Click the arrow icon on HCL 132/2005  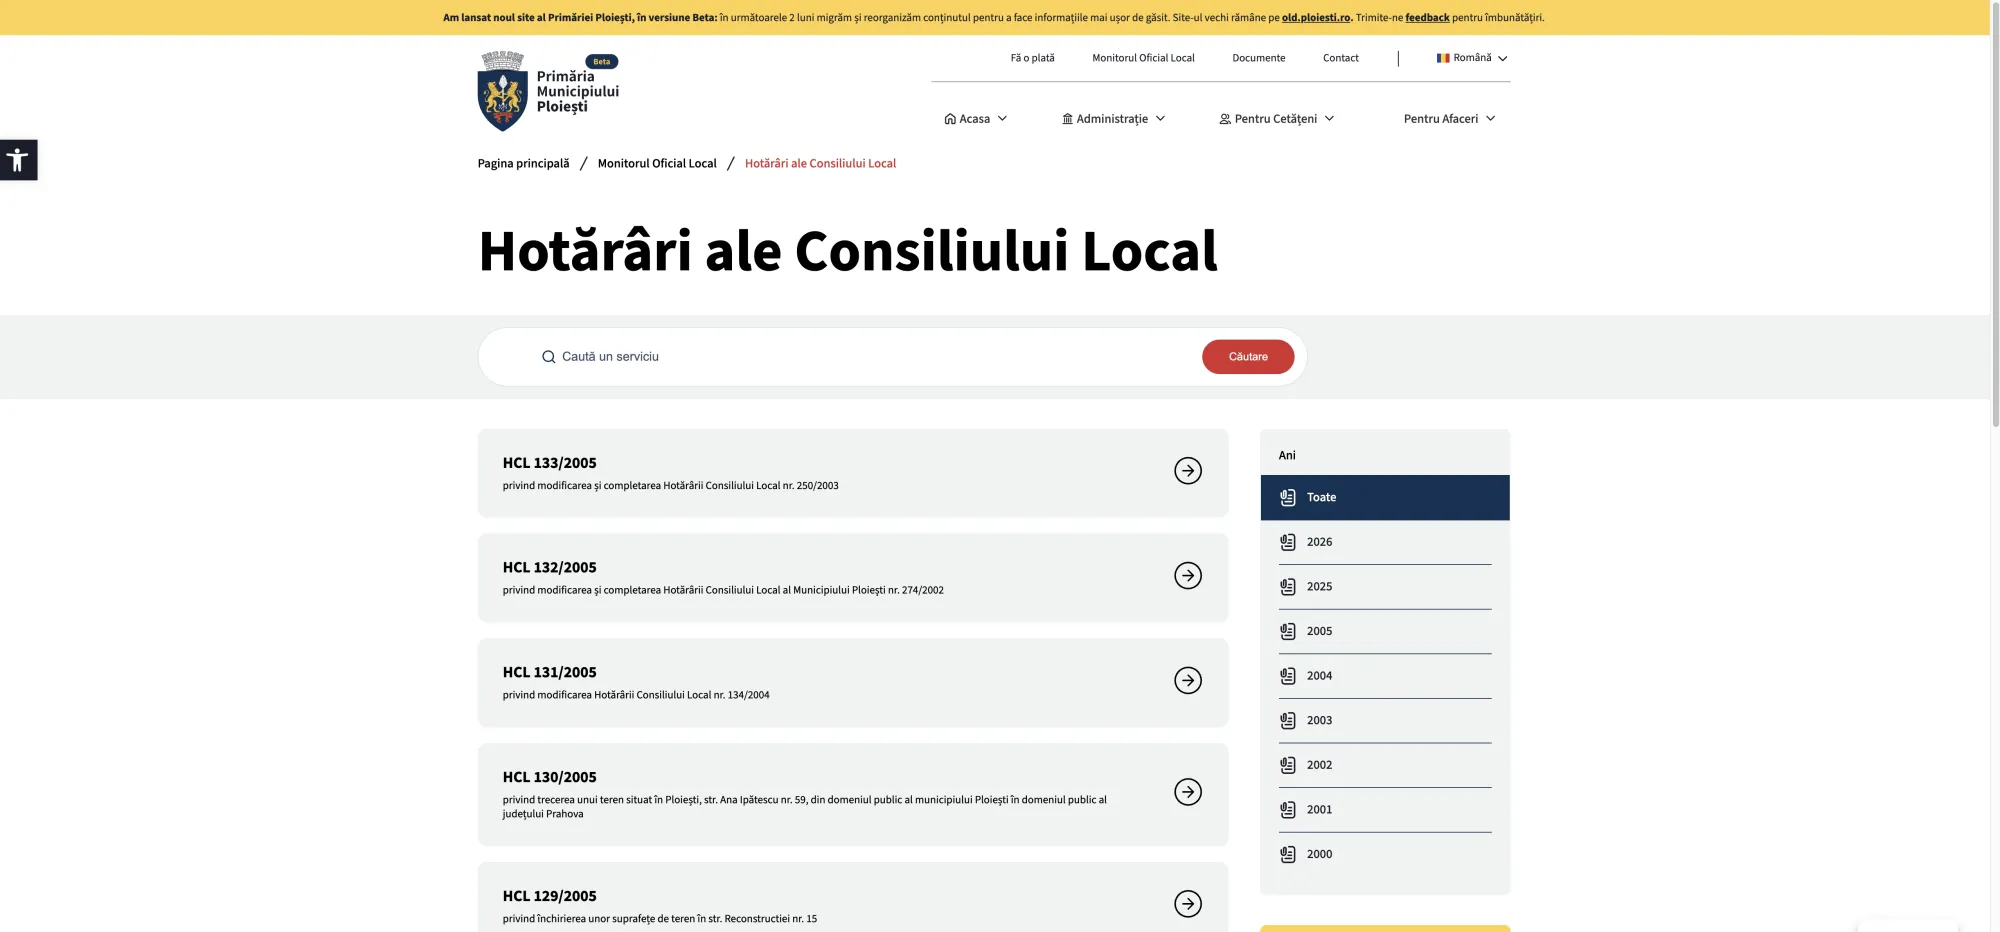tap(1187, 575)
